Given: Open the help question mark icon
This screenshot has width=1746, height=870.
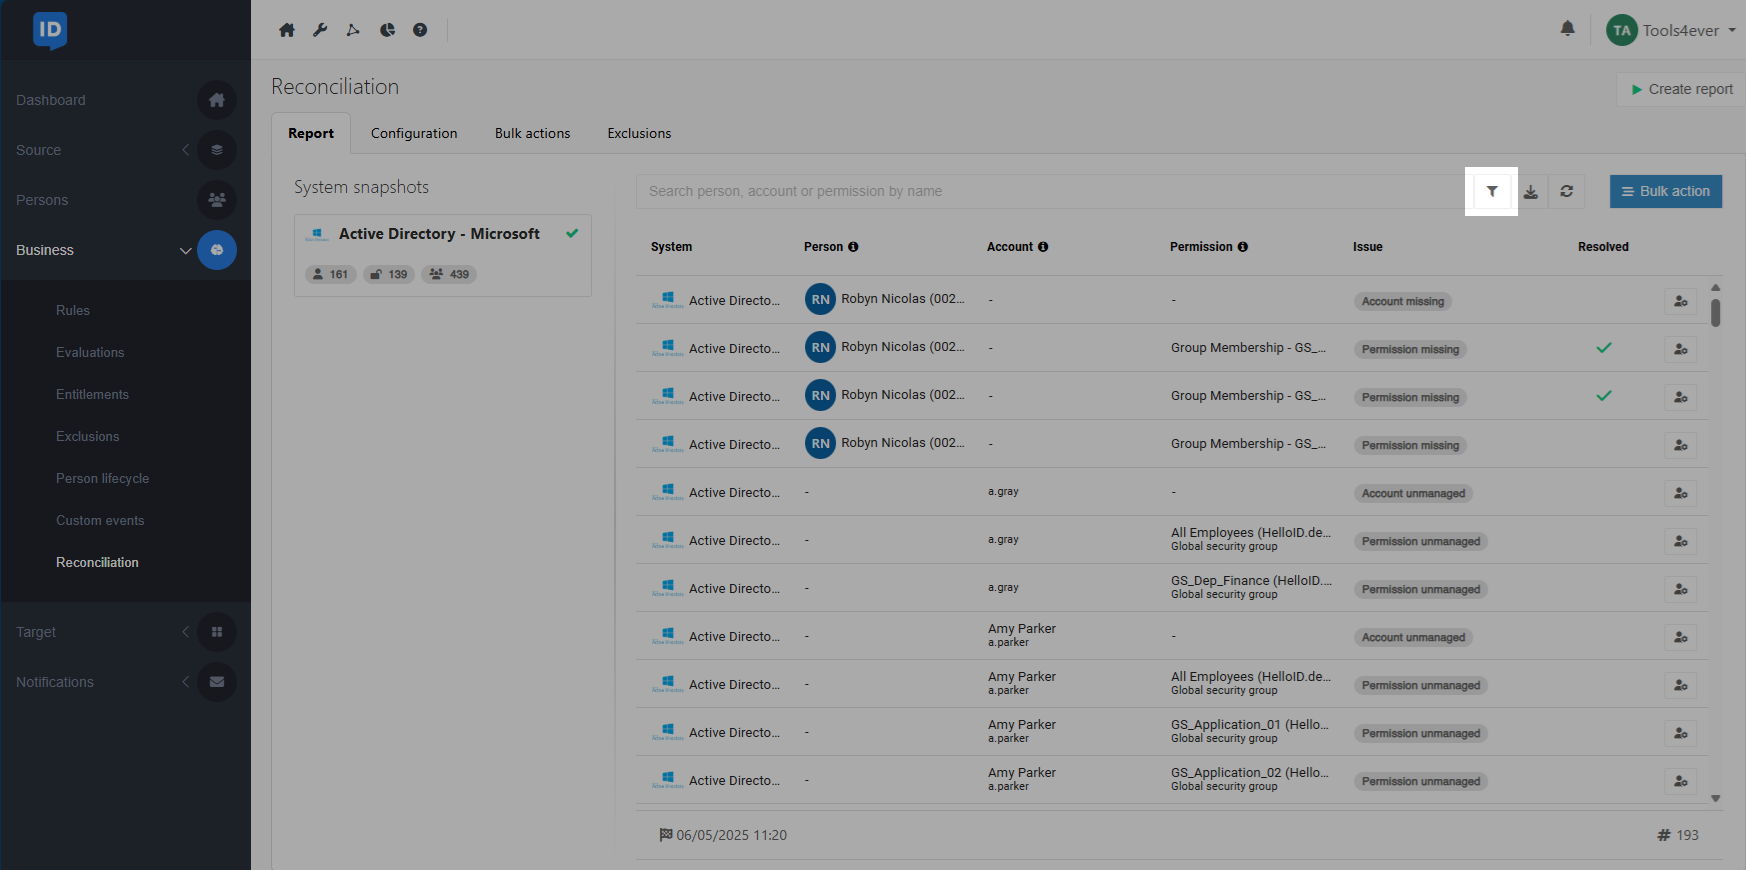Looking at the screenshot, I should coord(420,30).
